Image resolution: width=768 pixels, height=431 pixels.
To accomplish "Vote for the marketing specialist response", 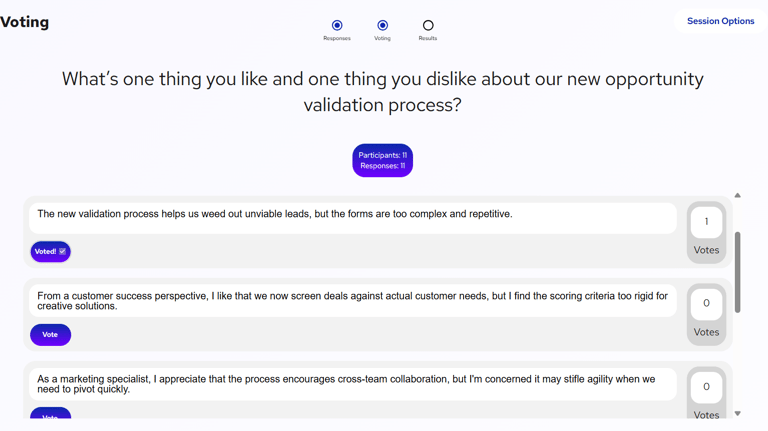I will coord(50,415).
